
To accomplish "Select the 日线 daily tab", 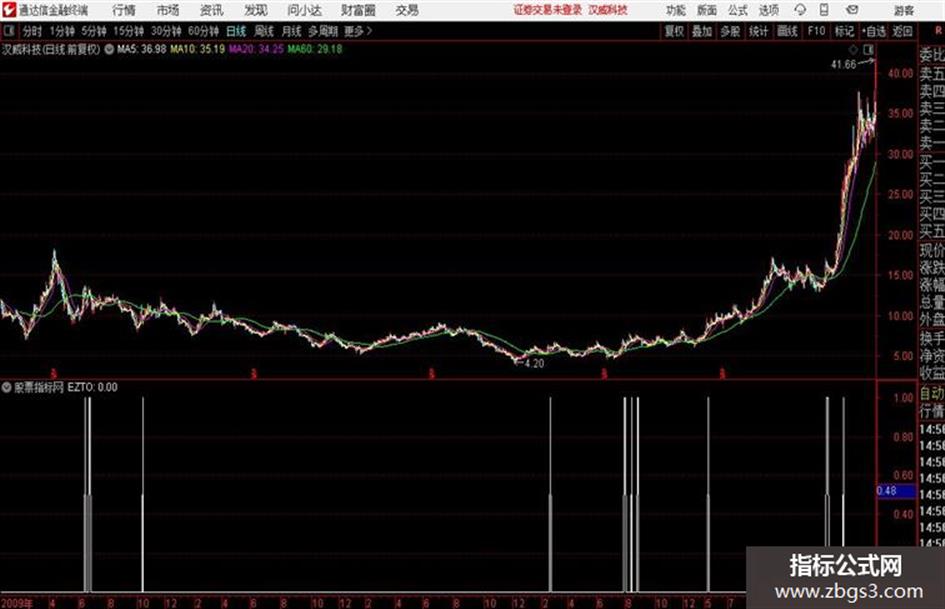I will point(236,31).
